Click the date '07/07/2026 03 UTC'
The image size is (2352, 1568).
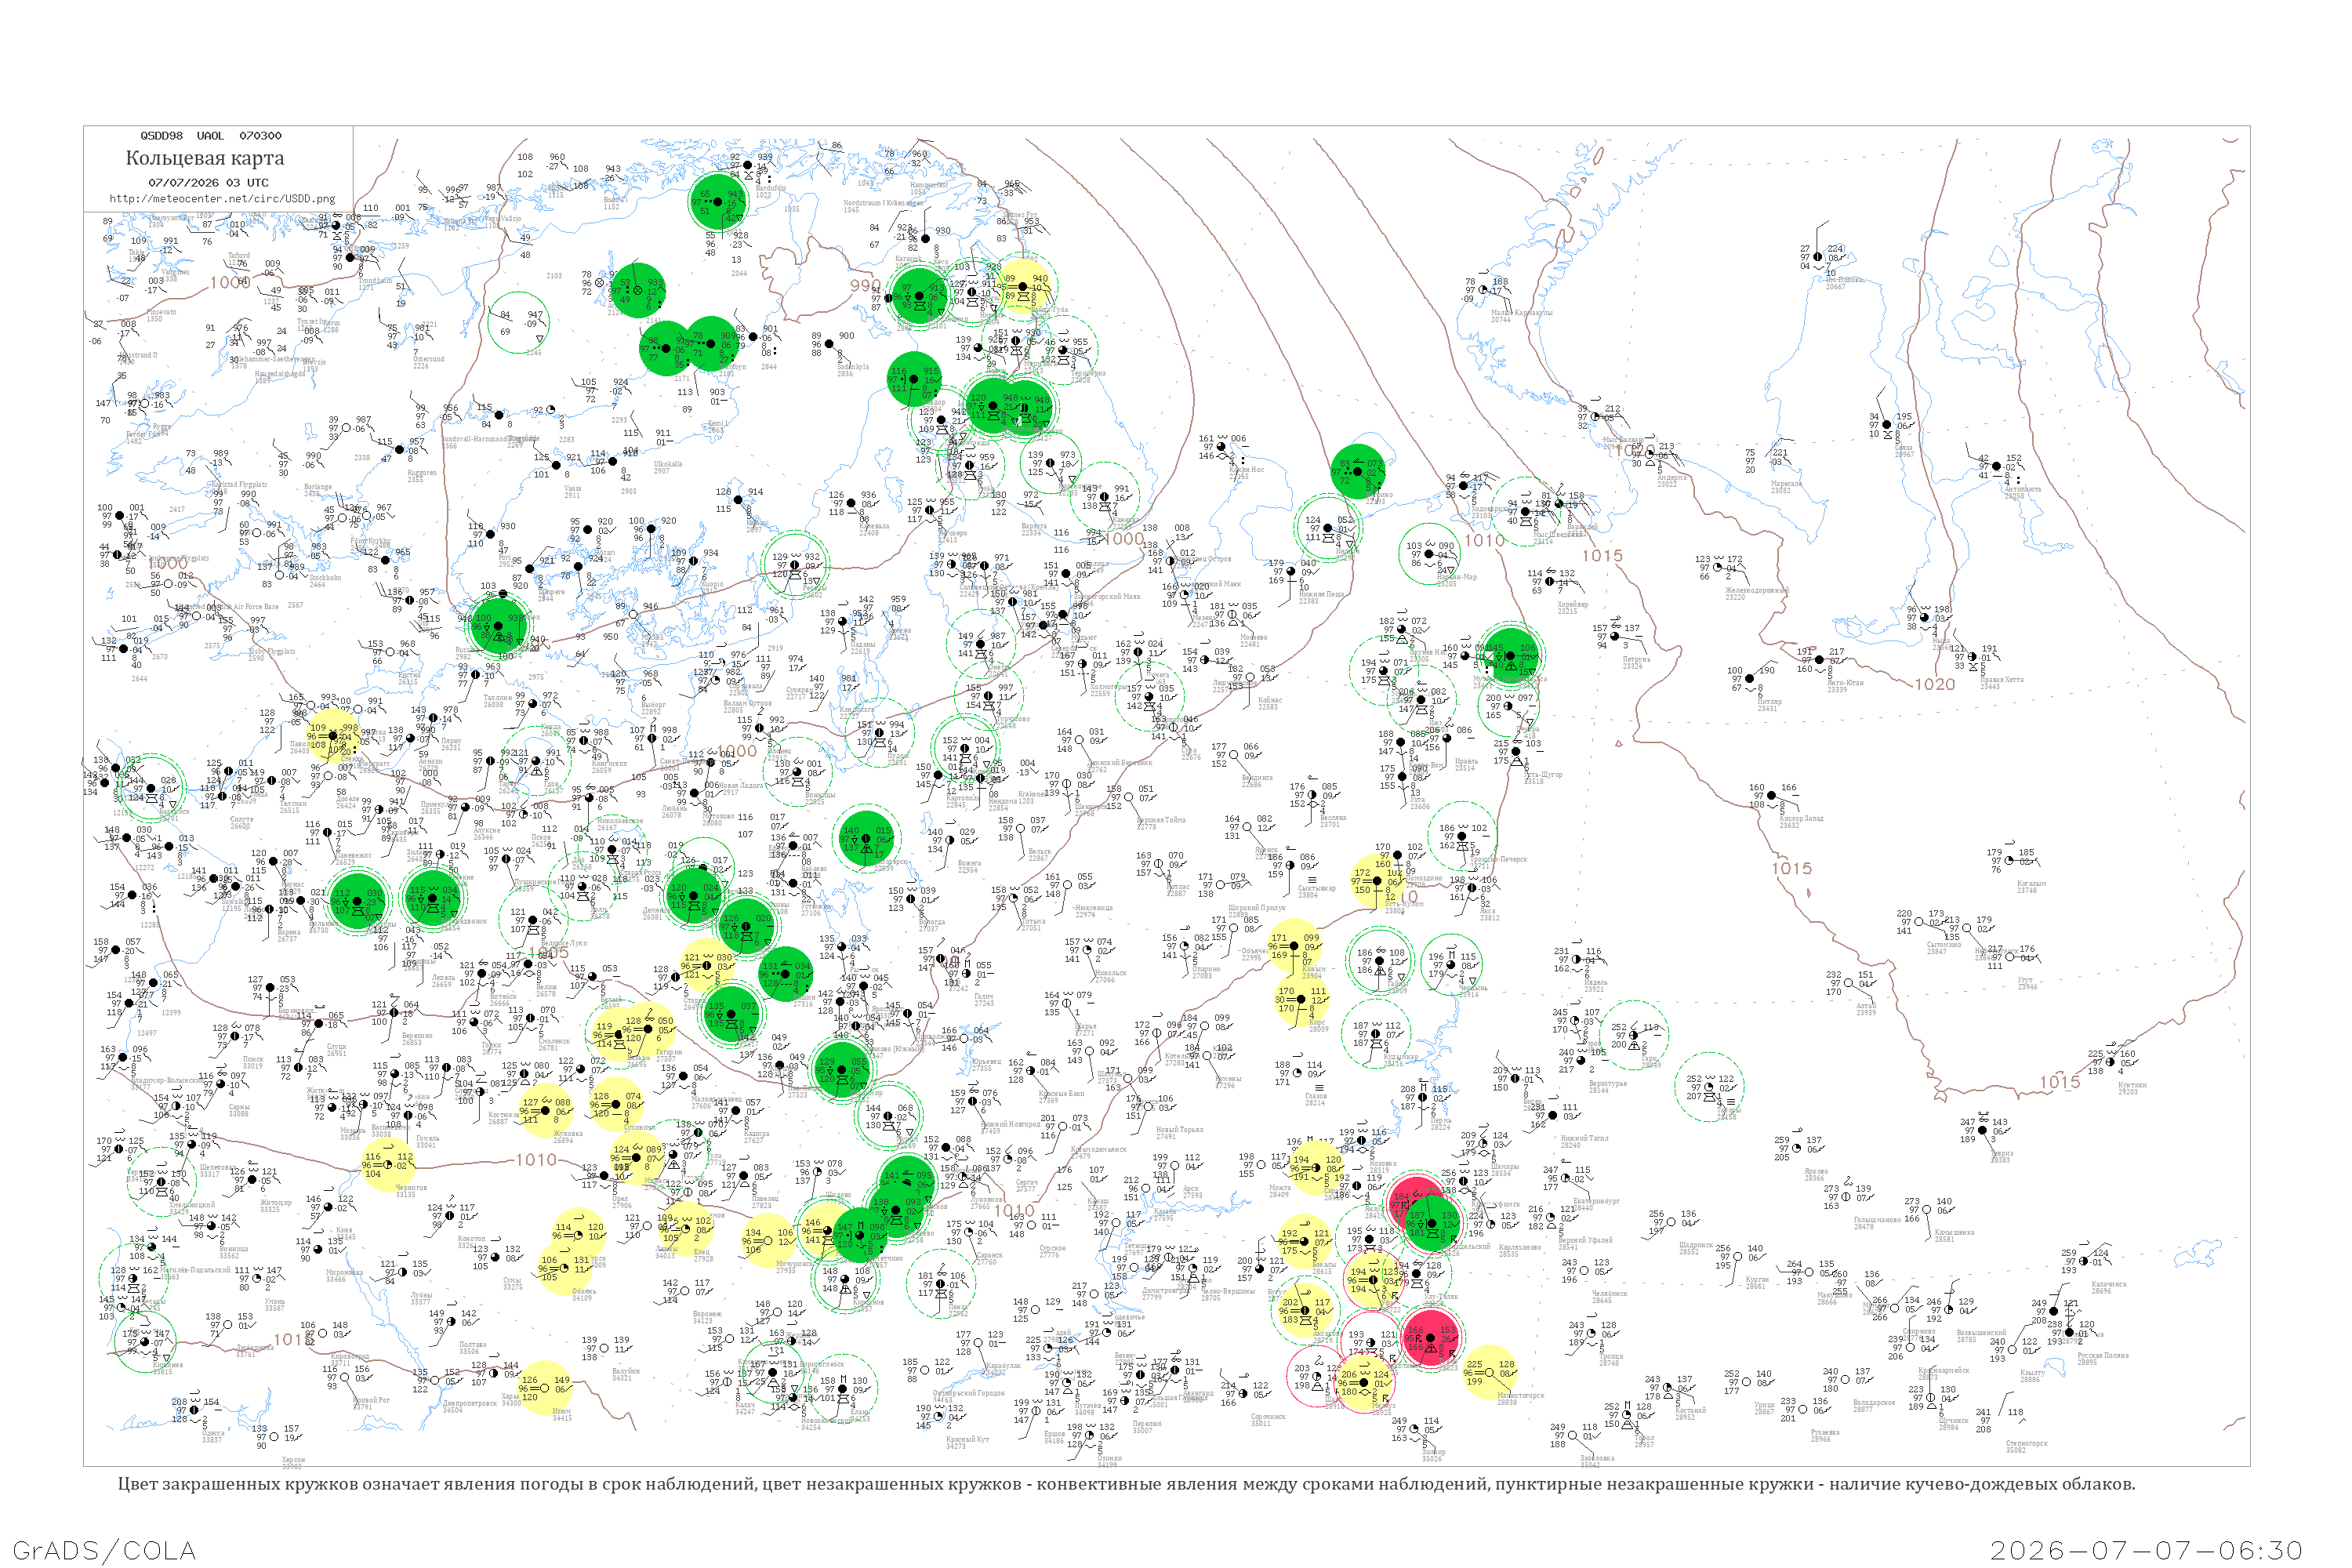(208, 183)
